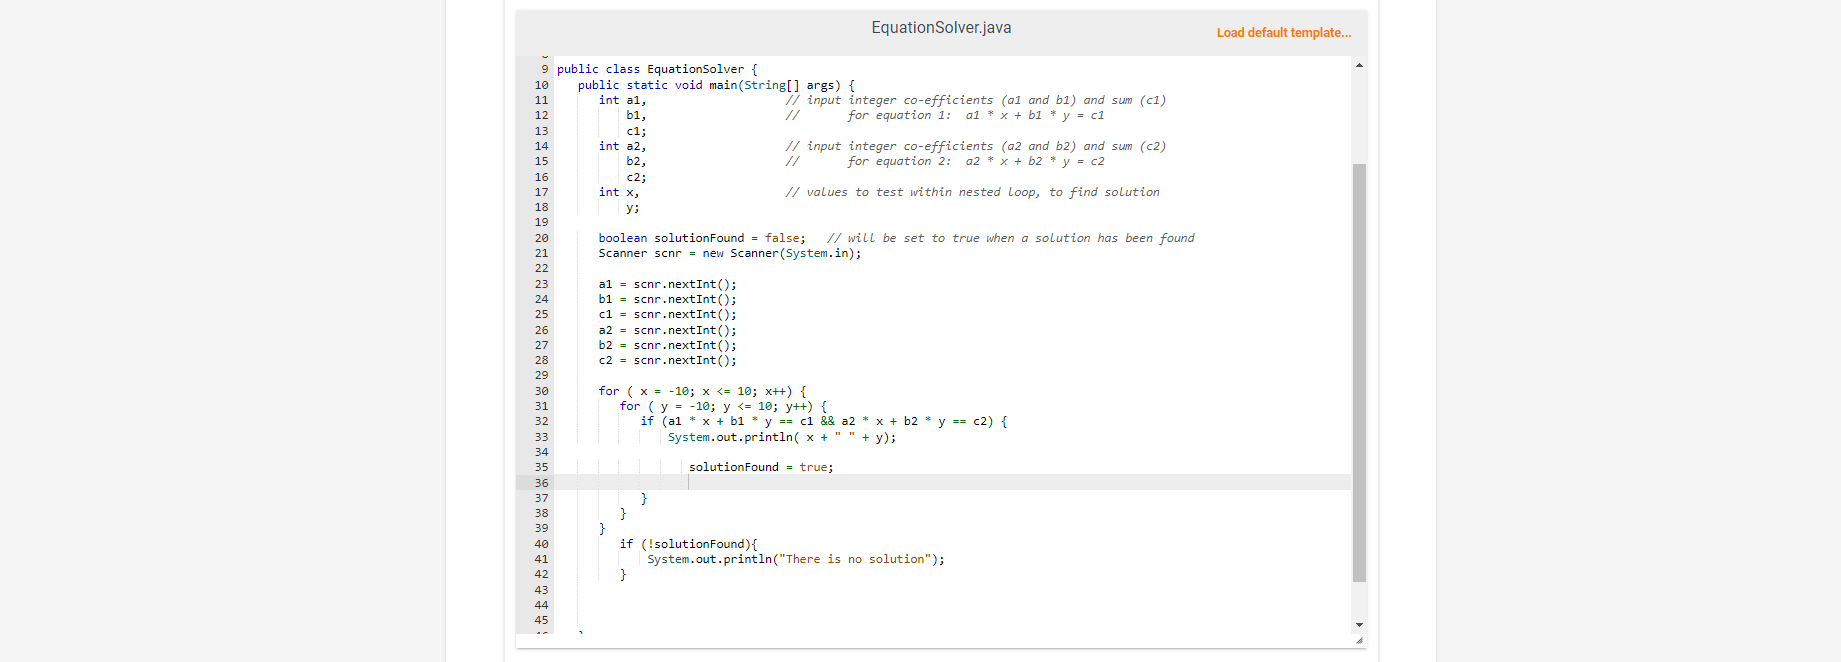
Task: Click 'solutionFound = true;' statement
Action: [761, 467]
